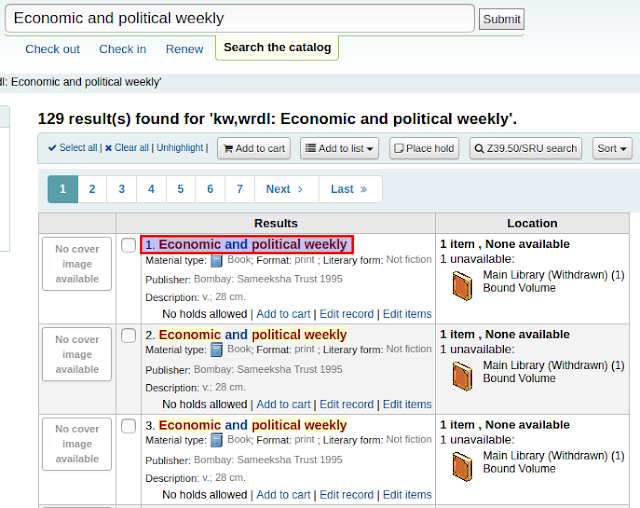Click book material type icon in result 1
640x508 pixels.
[217, 260]
